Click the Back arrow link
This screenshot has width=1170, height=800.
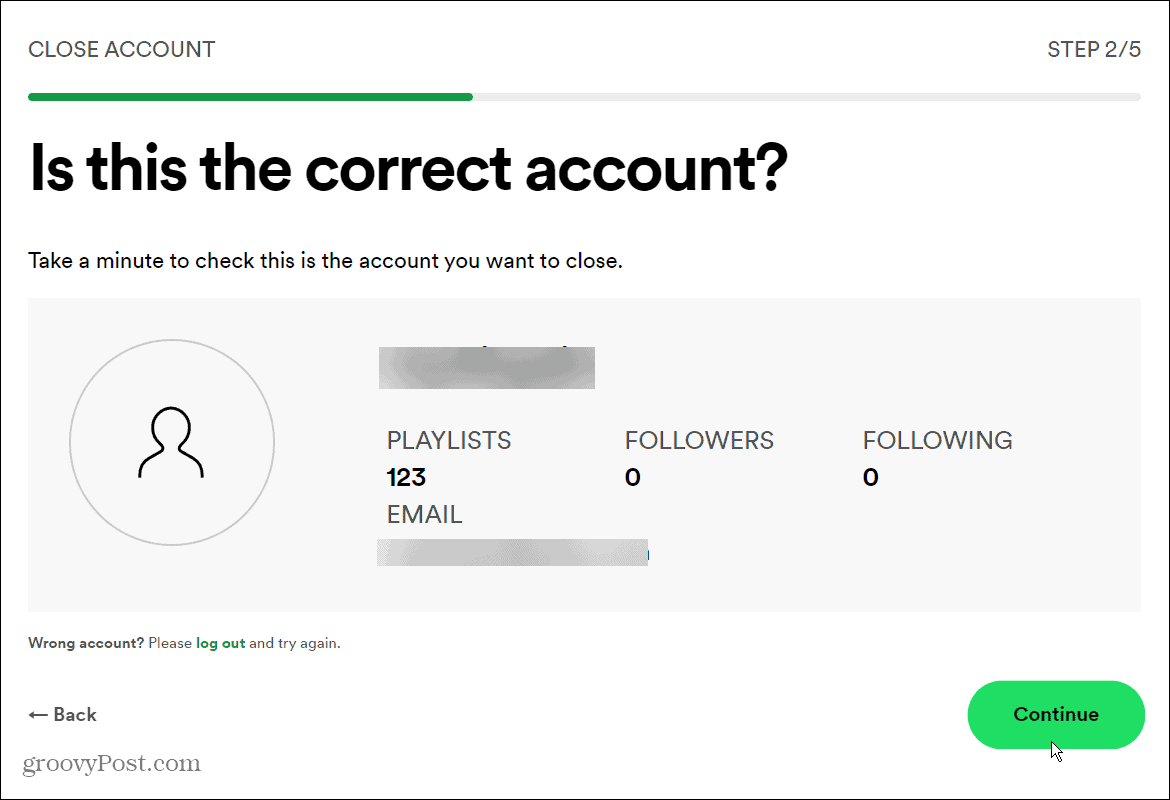[x=62, y=714]
